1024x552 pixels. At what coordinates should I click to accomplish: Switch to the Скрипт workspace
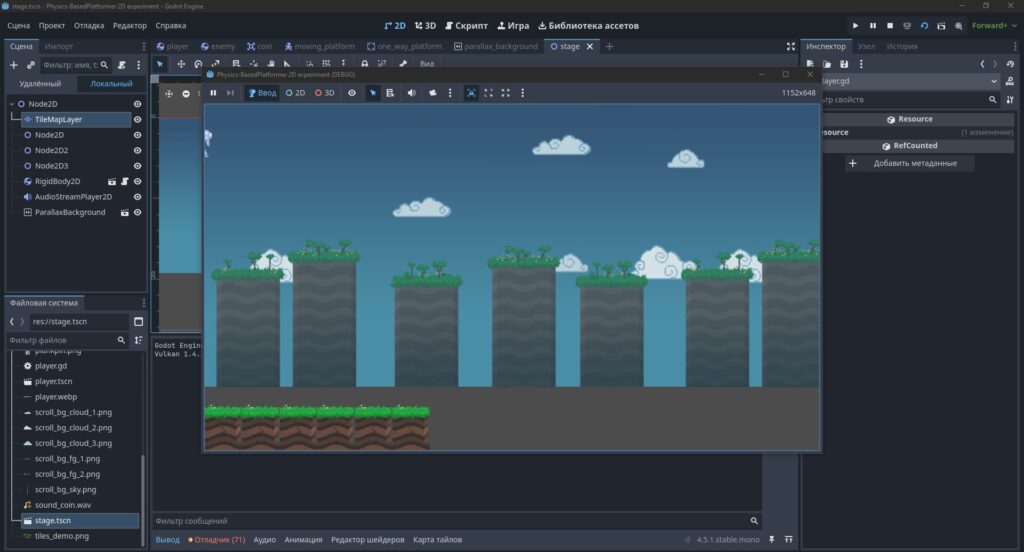pos(466,25)
